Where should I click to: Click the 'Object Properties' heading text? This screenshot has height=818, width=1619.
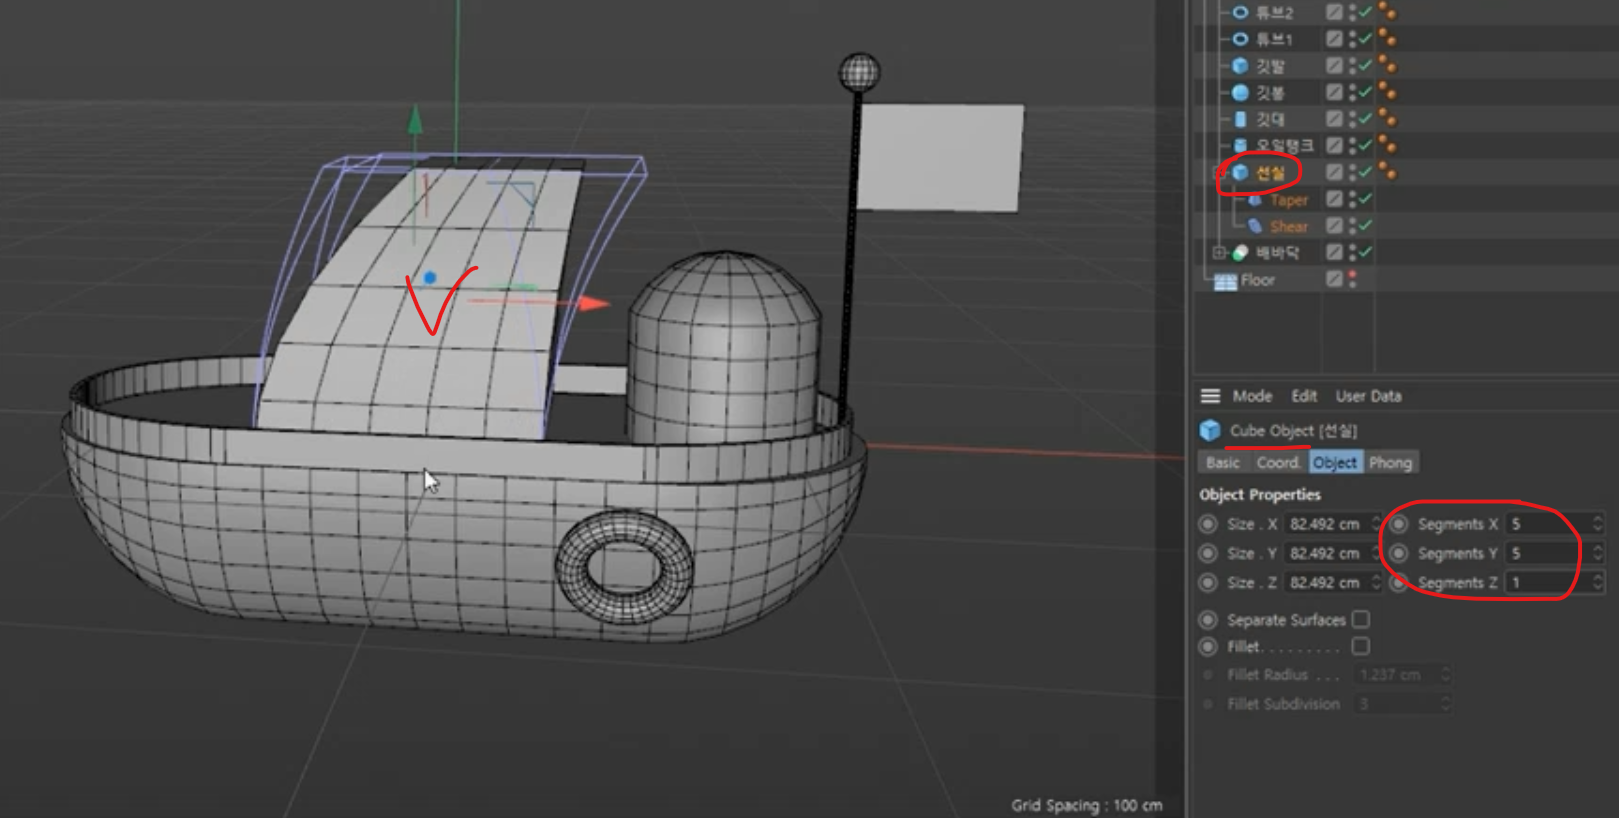coord(1260,494)
